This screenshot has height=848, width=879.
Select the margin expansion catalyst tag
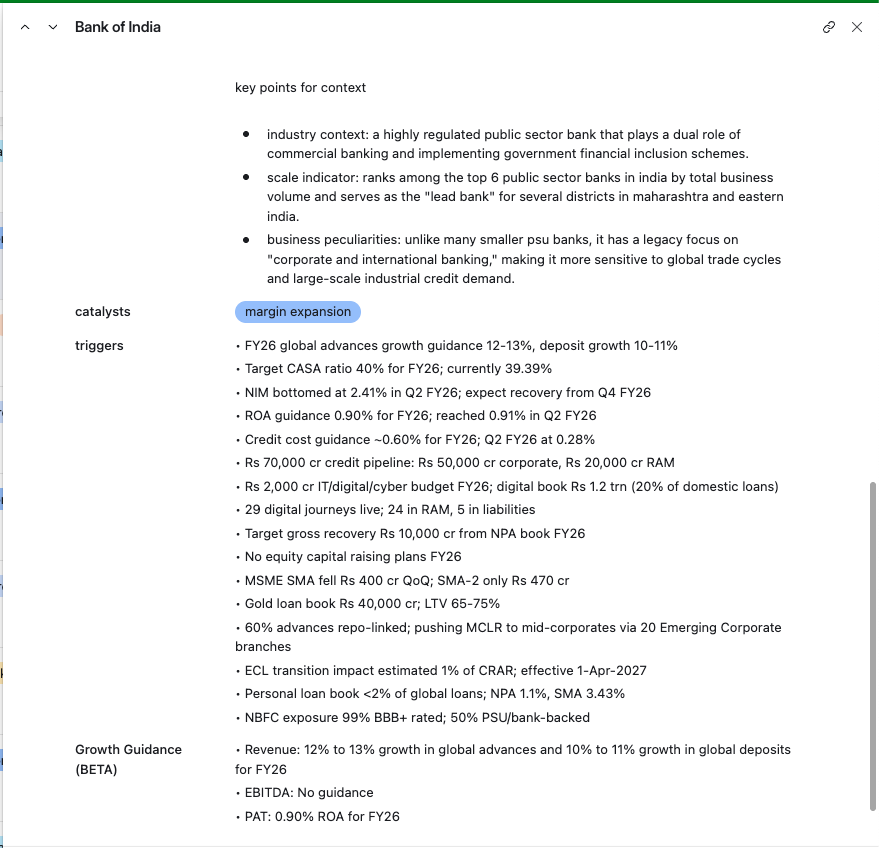(298, 312)
